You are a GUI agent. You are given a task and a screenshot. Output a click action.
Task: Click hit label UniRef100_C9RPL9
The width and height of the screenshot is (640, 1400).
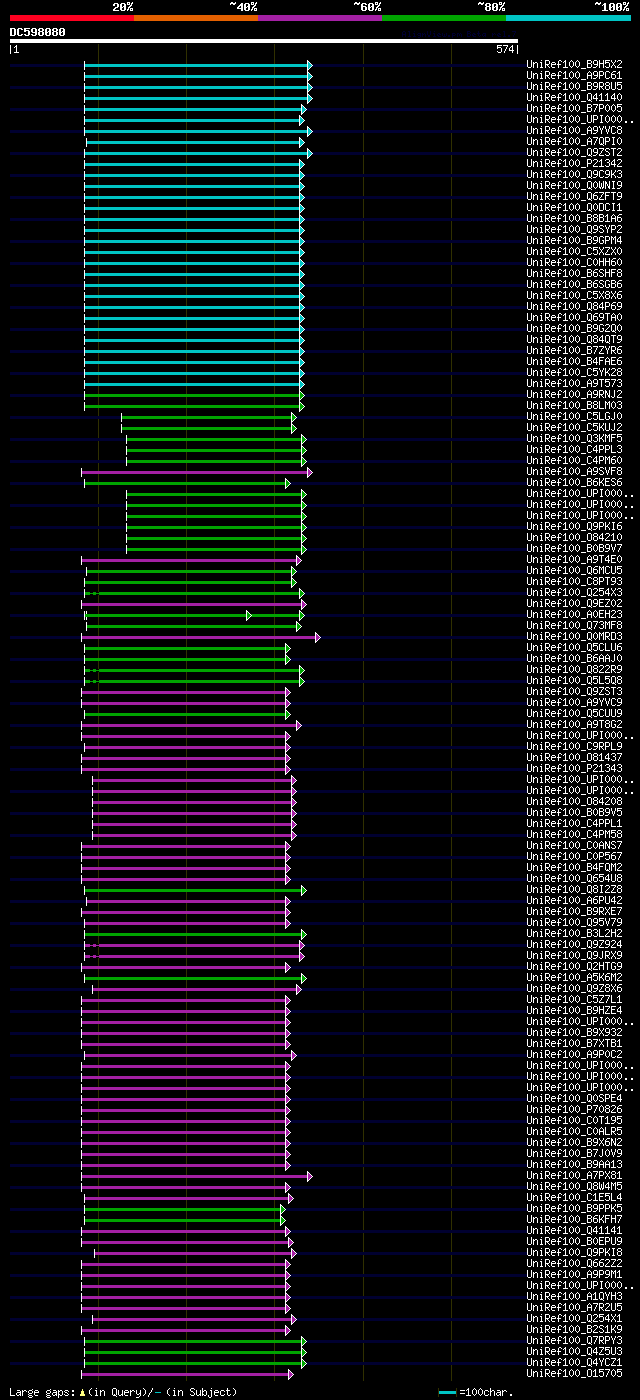click(x=574, y=747)
